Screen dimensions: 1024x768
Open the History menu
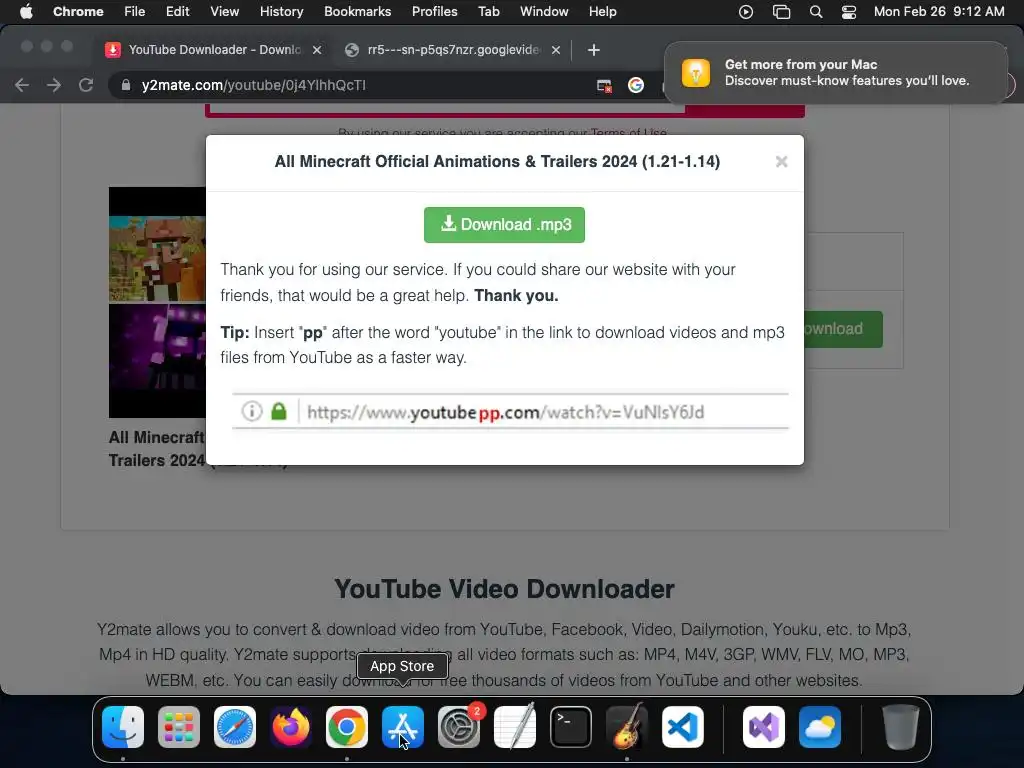(281, 12)
